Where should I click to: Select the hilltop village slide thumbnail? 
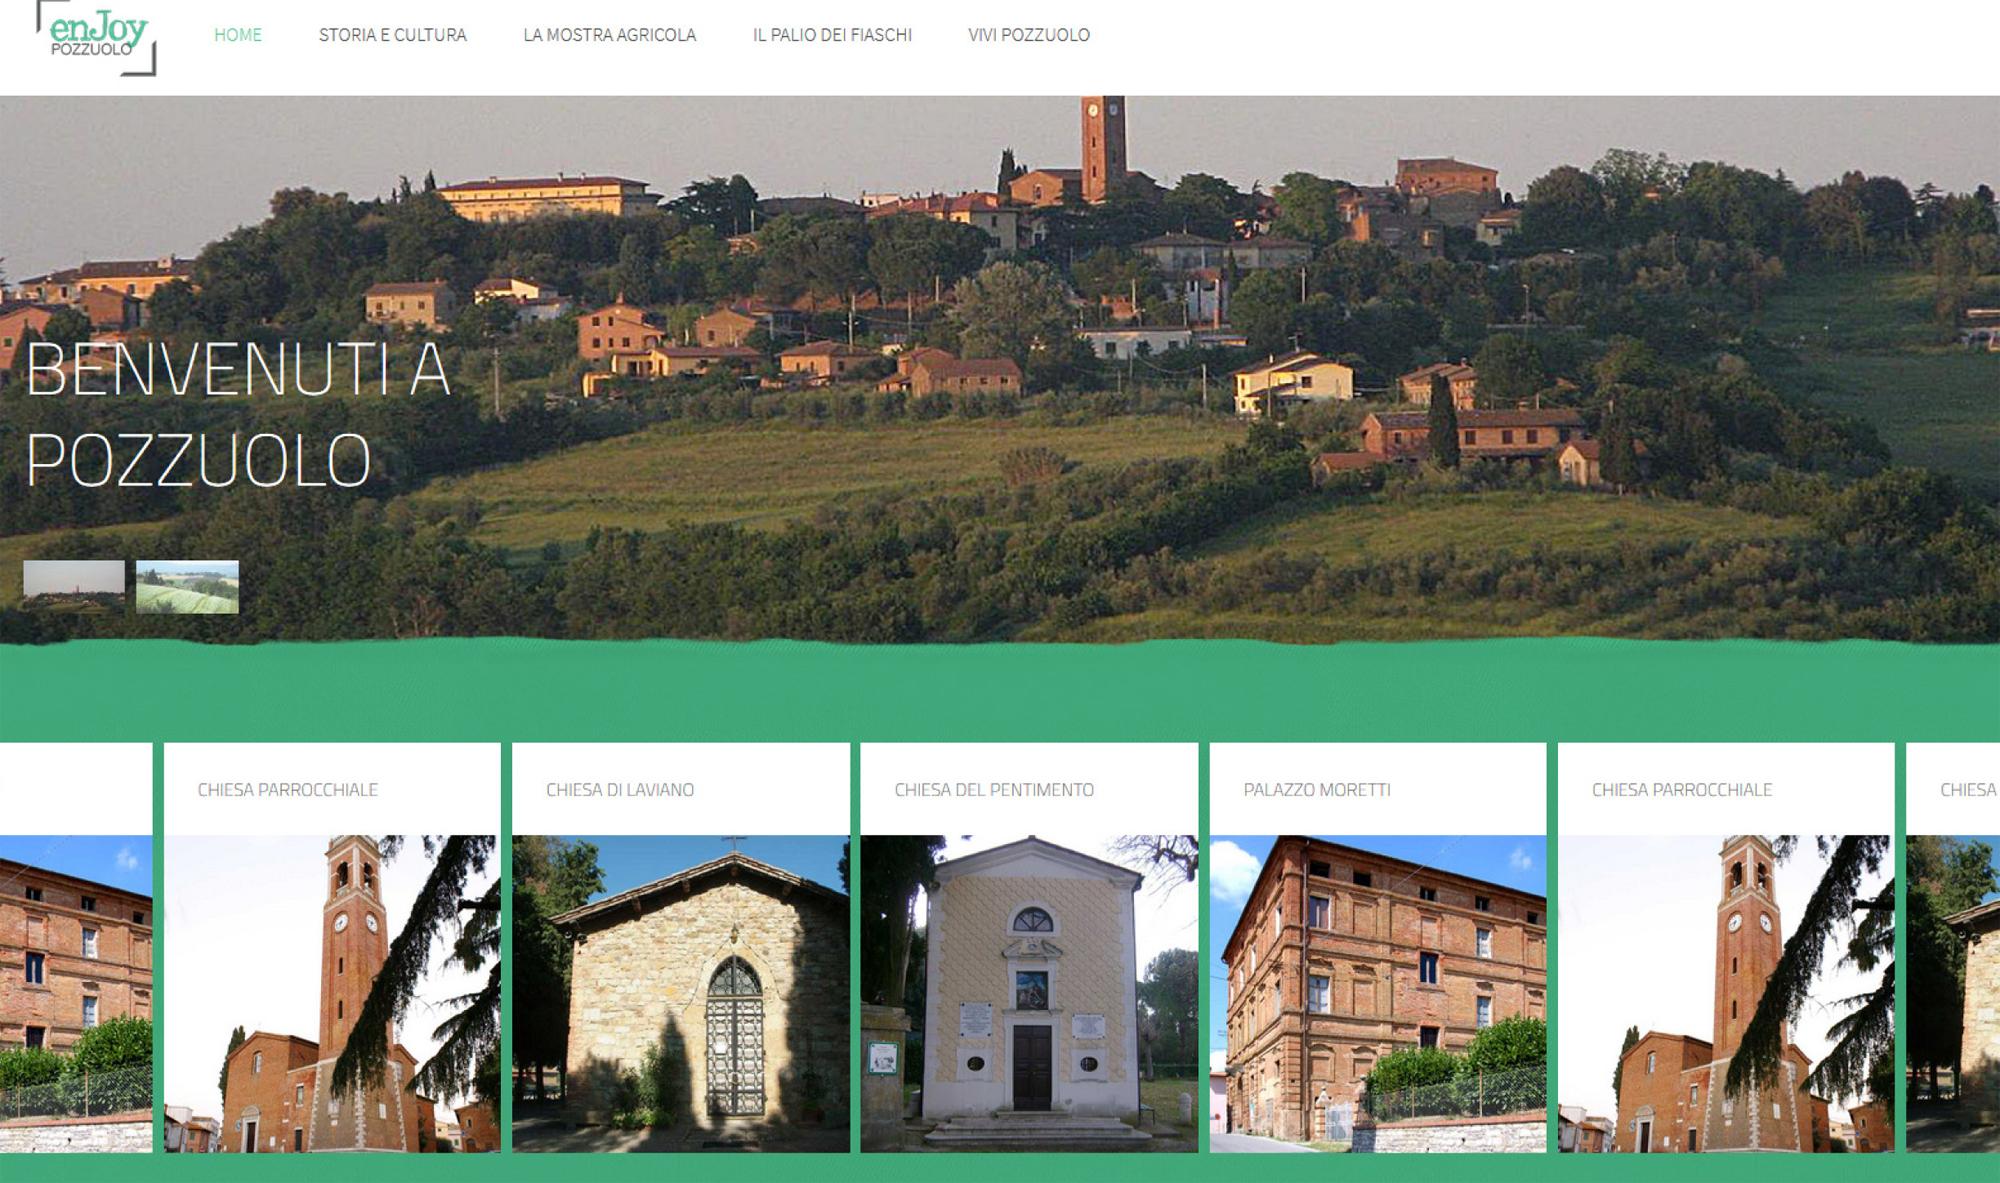[74, 586]
